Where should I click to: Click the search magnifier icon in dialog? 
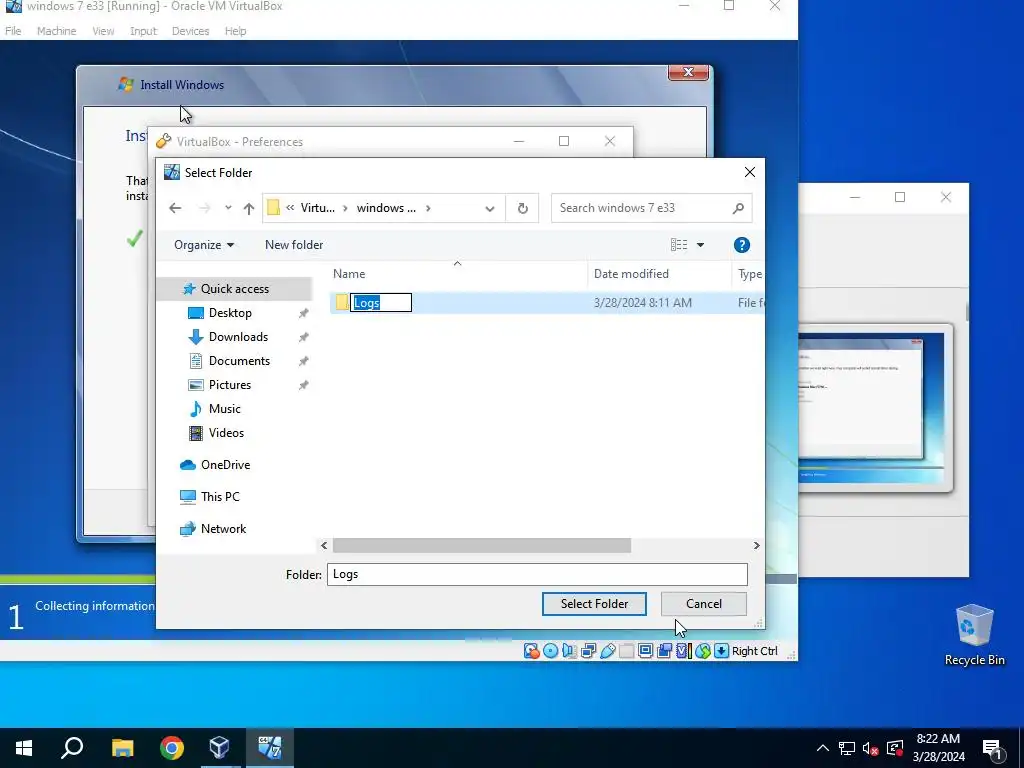[738, 208]
